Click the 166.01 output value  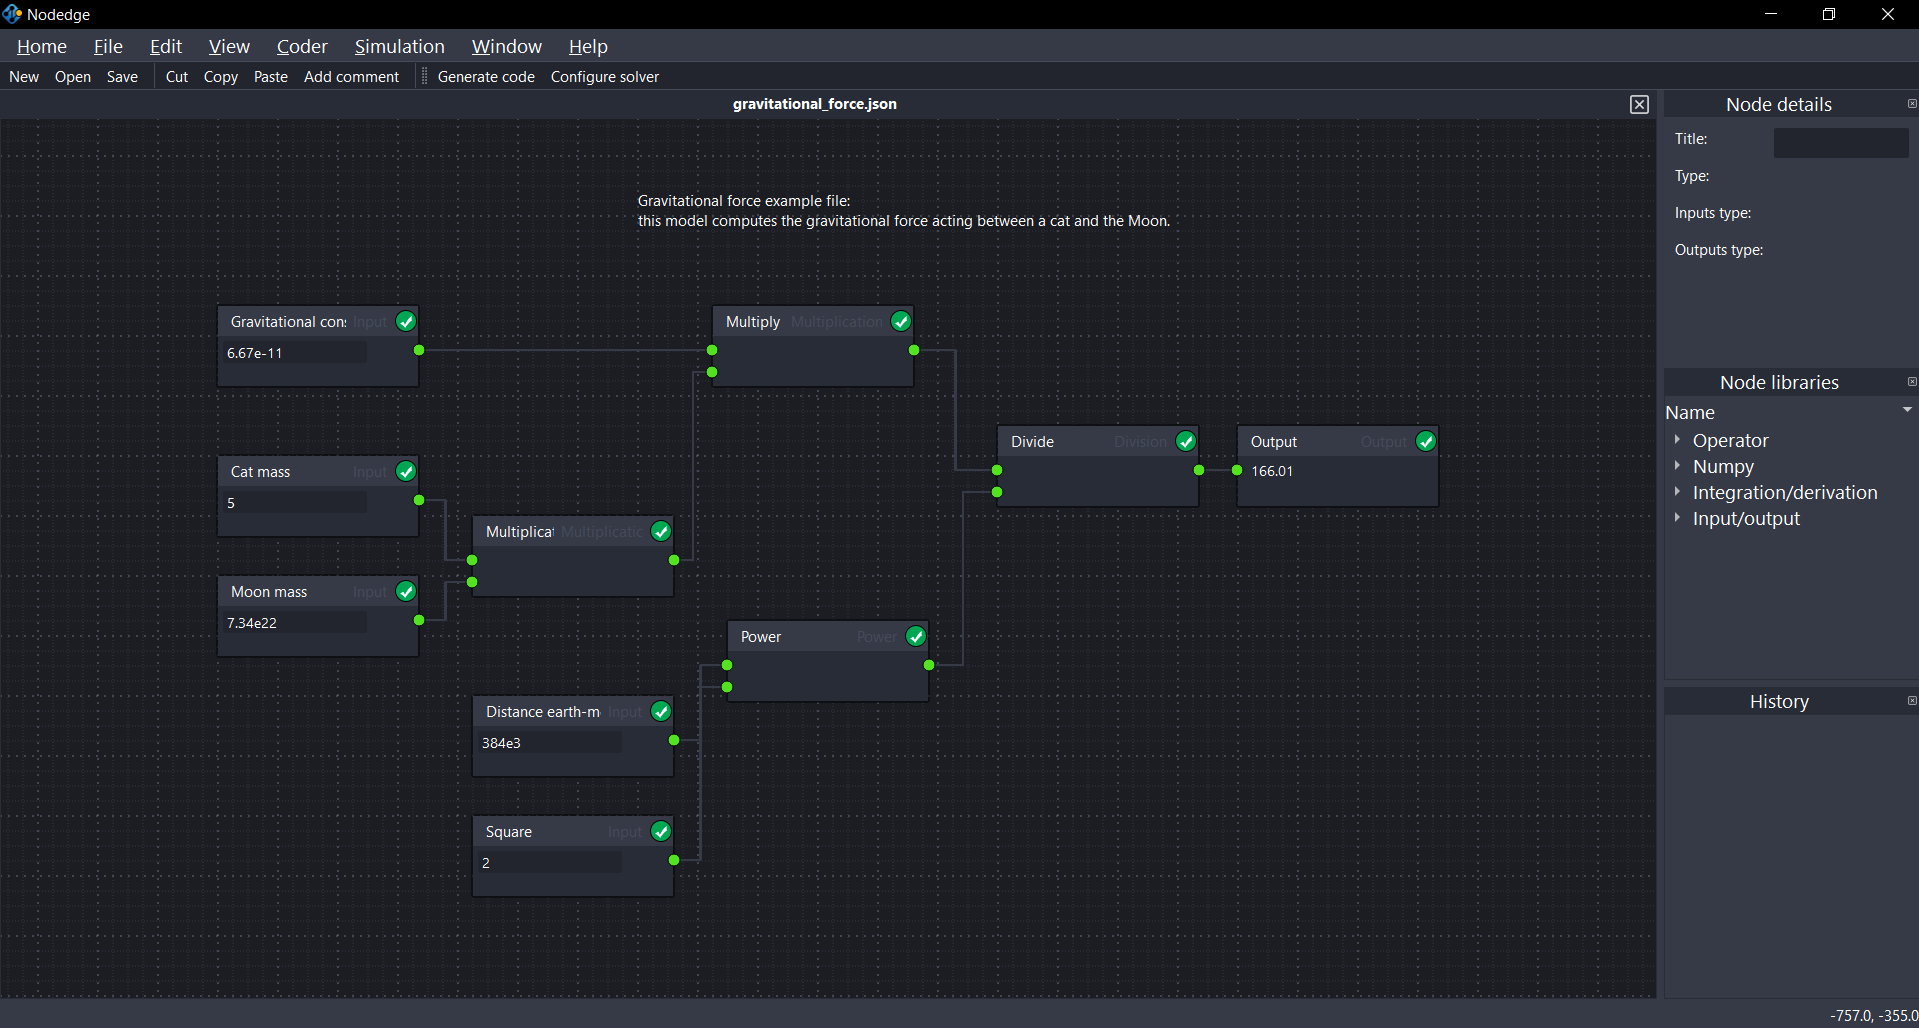[1272, 471]
